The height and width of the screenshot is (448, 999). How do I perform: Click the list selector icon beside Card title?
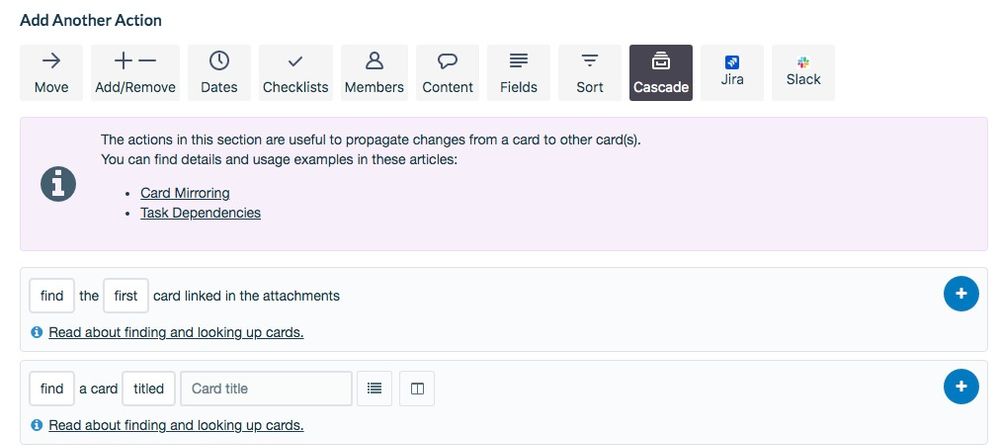(375, 389)
